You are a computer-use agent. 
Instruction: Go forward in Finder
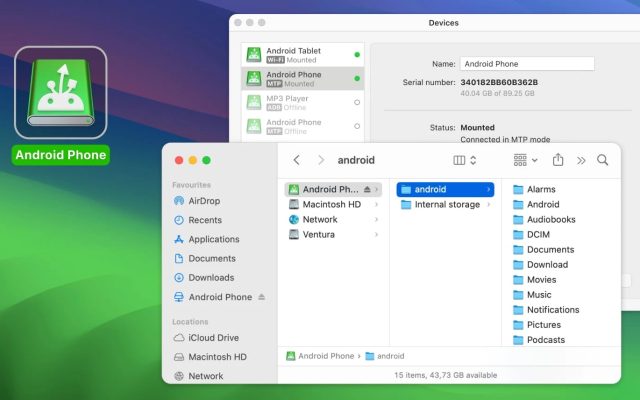(x=321, y=160)
